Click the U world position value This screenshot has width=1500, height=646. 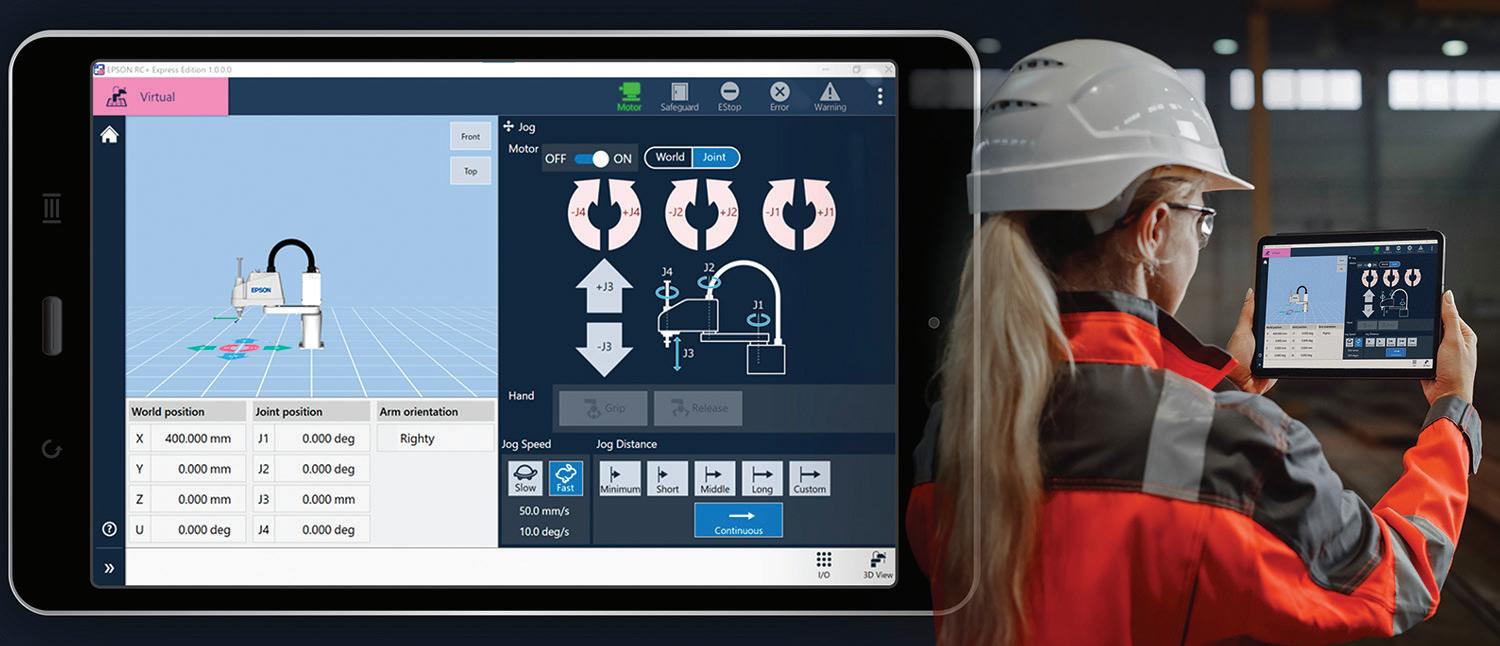[198, 529]
